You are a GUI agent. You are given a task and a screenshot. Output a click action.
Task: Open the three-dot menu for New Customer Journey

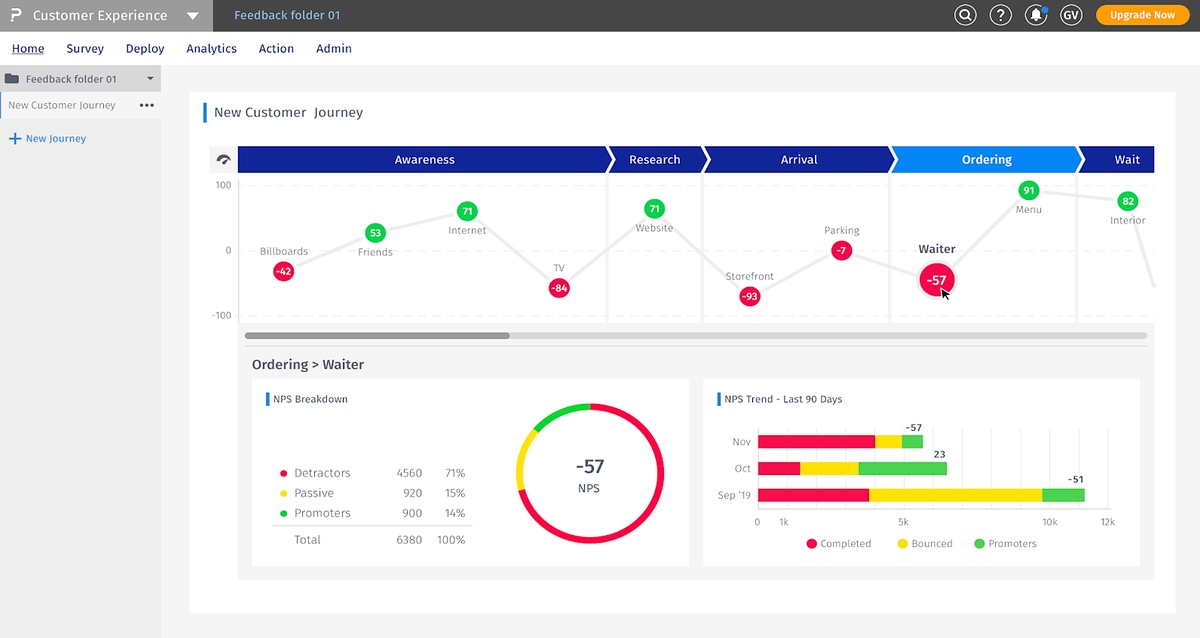pyautogui.click(x=147, y=105)
